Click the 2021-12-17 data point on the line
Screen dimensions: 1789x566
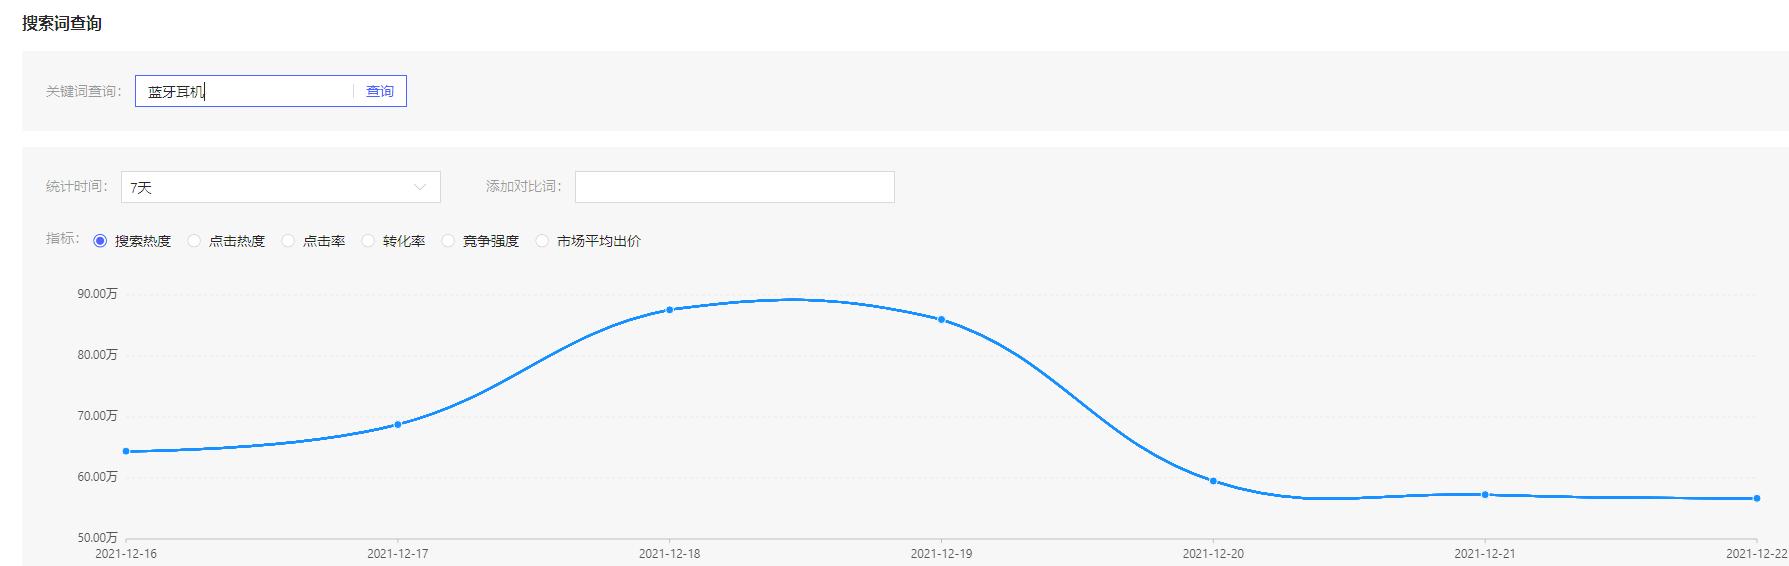(398, 424)
